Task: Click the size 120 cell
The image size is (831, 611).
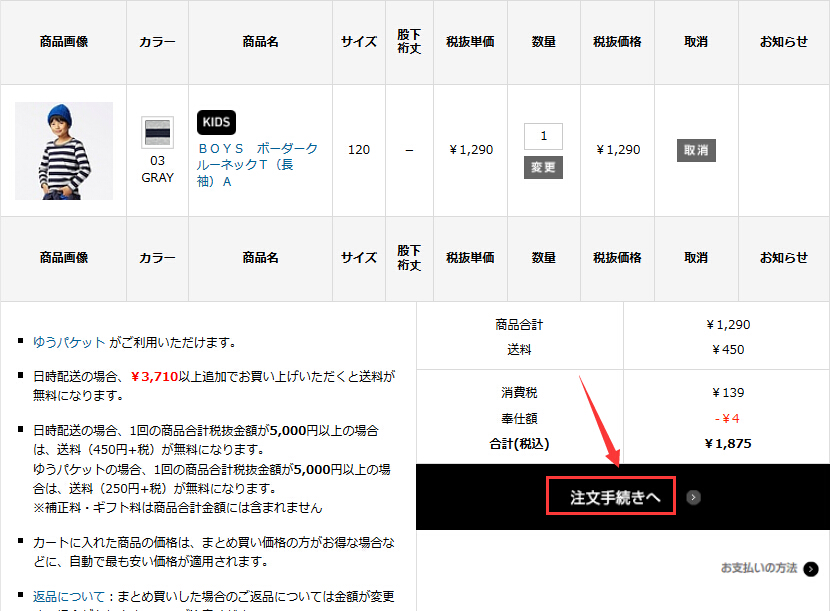Action: click(358, 150)
